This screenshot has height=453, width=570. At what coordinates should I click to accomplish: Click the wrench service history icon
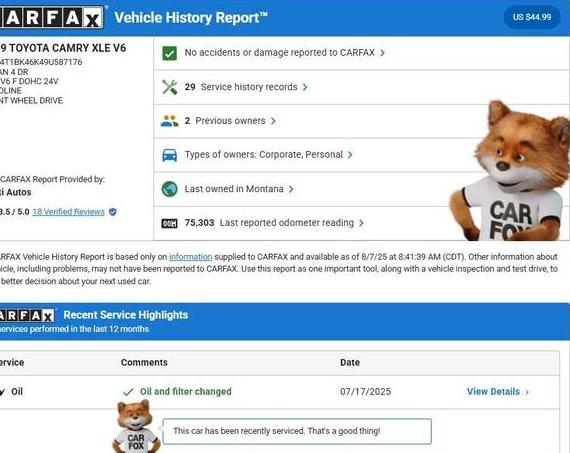click(169, 87)
